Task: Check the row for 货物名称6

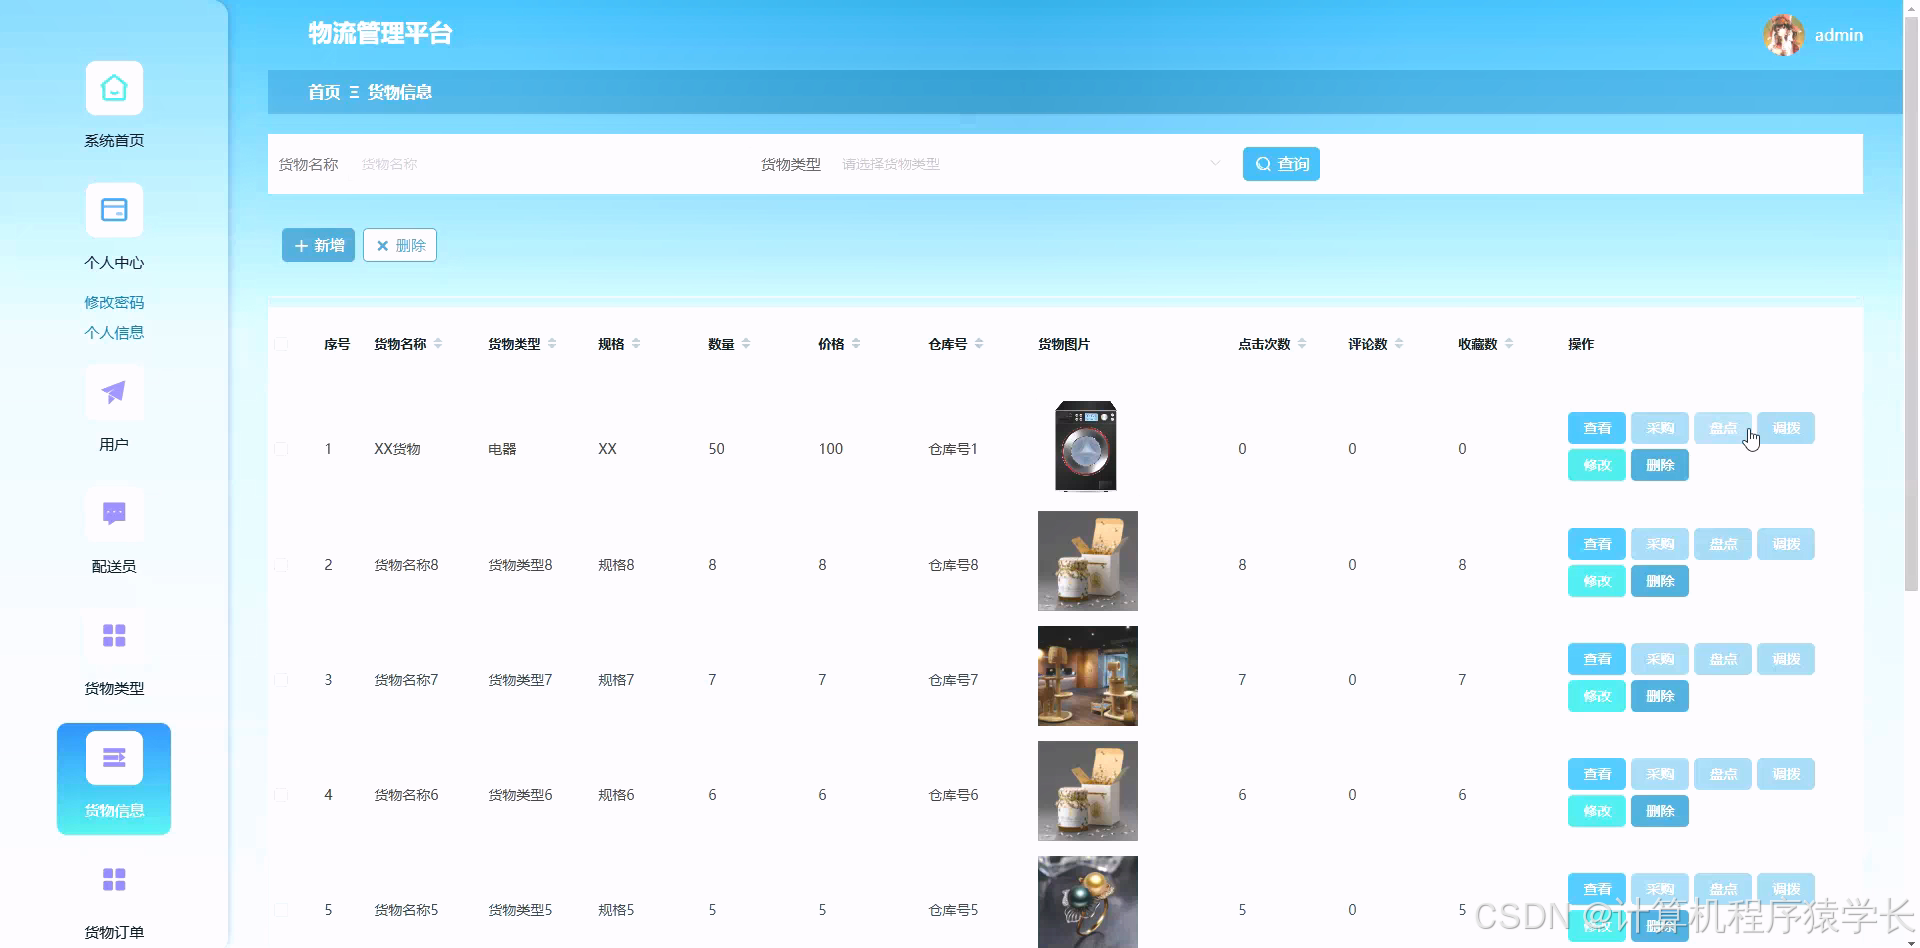Action: (x=281, y=795)
